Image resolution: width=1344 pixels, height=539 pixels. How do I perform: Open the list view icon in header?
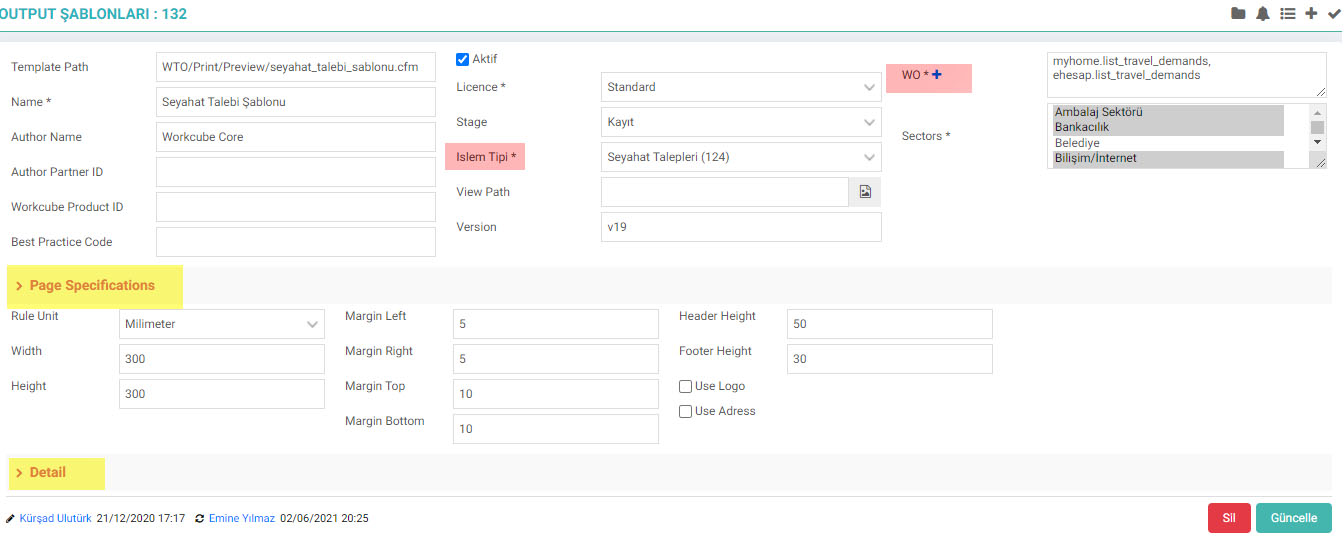pyautogui.click(x=1288, y=14)
